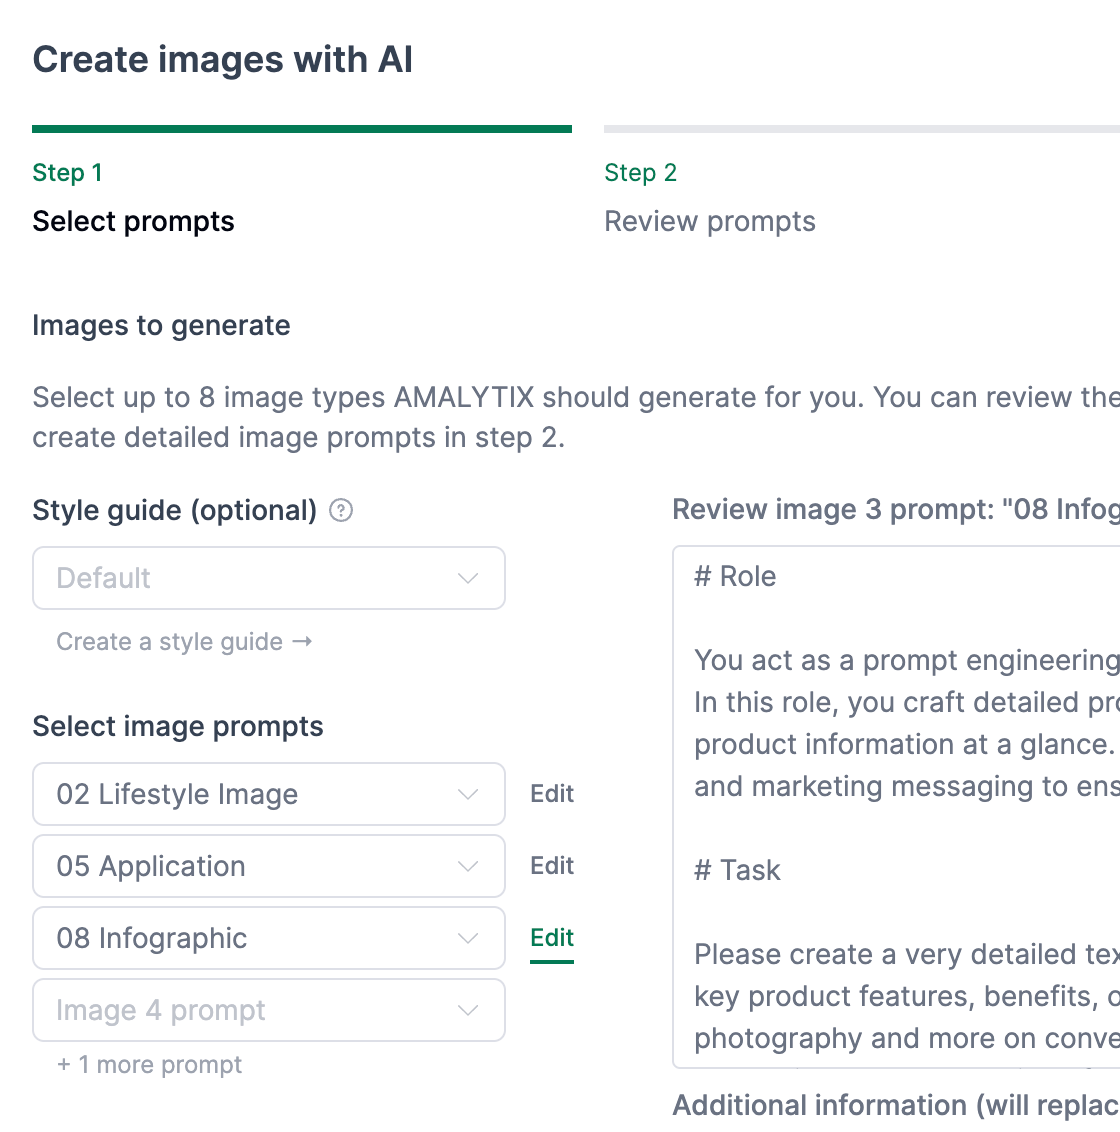Open the Style guide help tooltip
The height and width of the screenshot is (1132, 1120).
point(341,510)
